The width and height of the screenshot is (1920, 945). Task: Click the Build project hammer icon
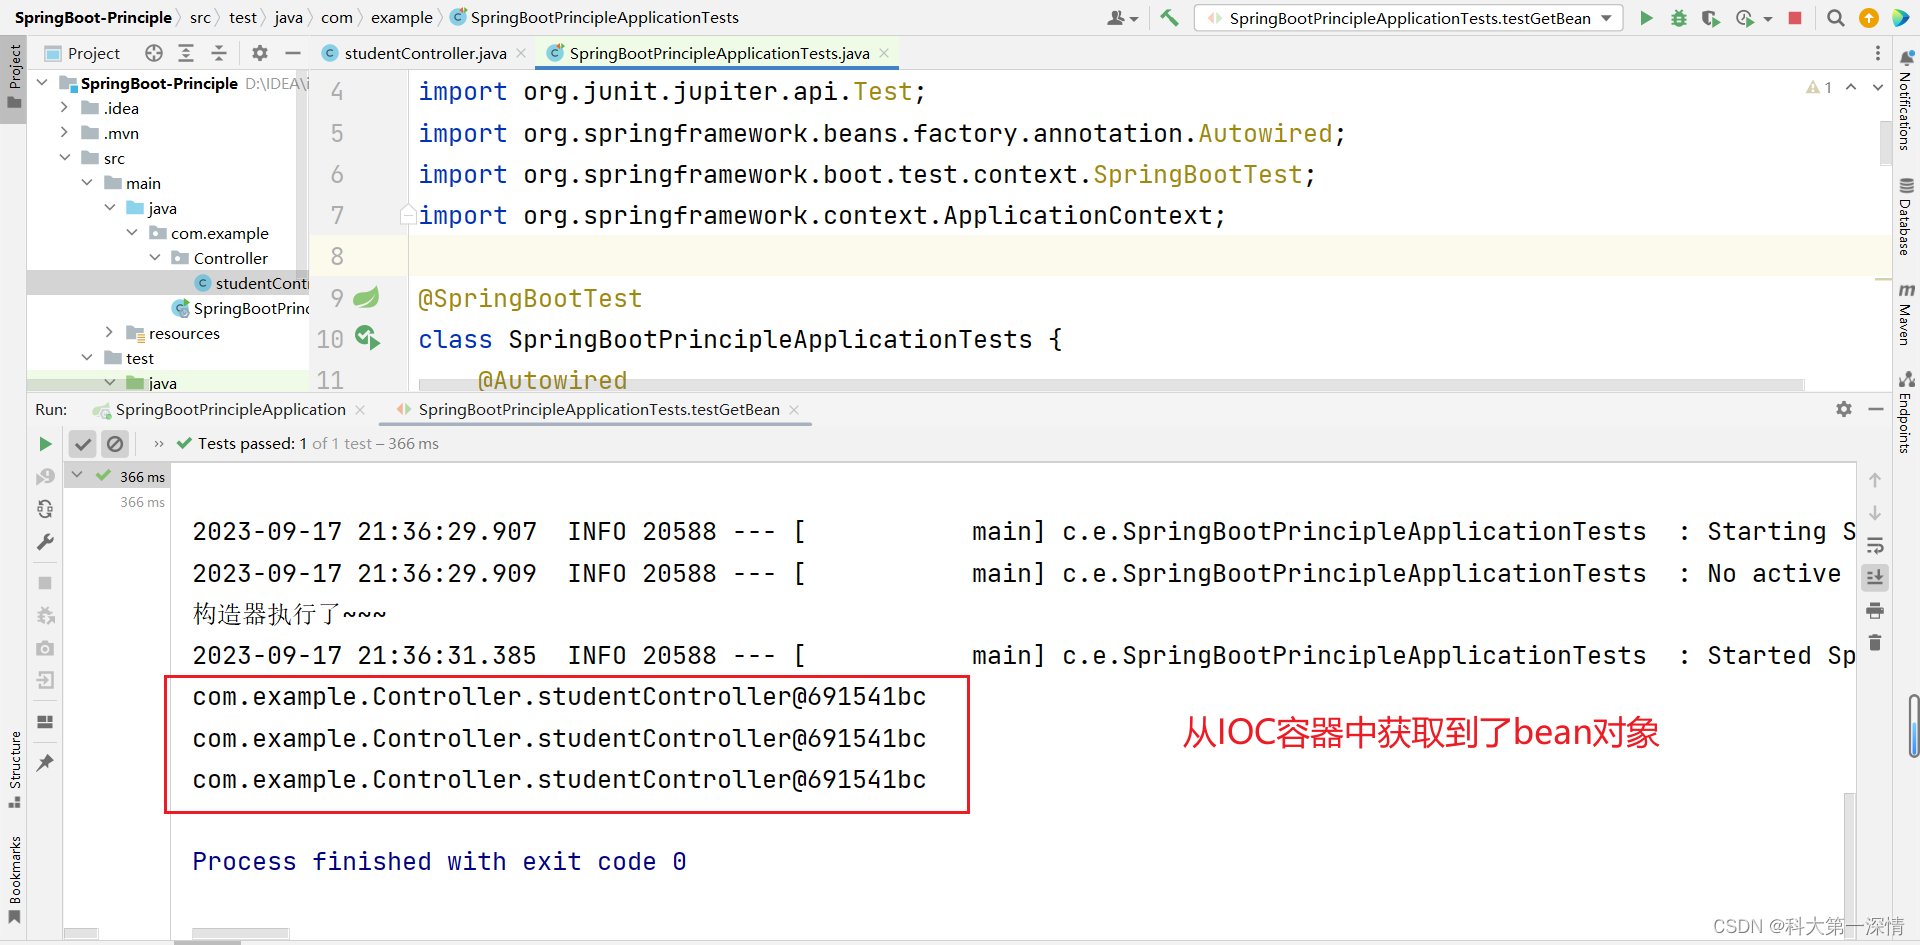point(1169,18)
